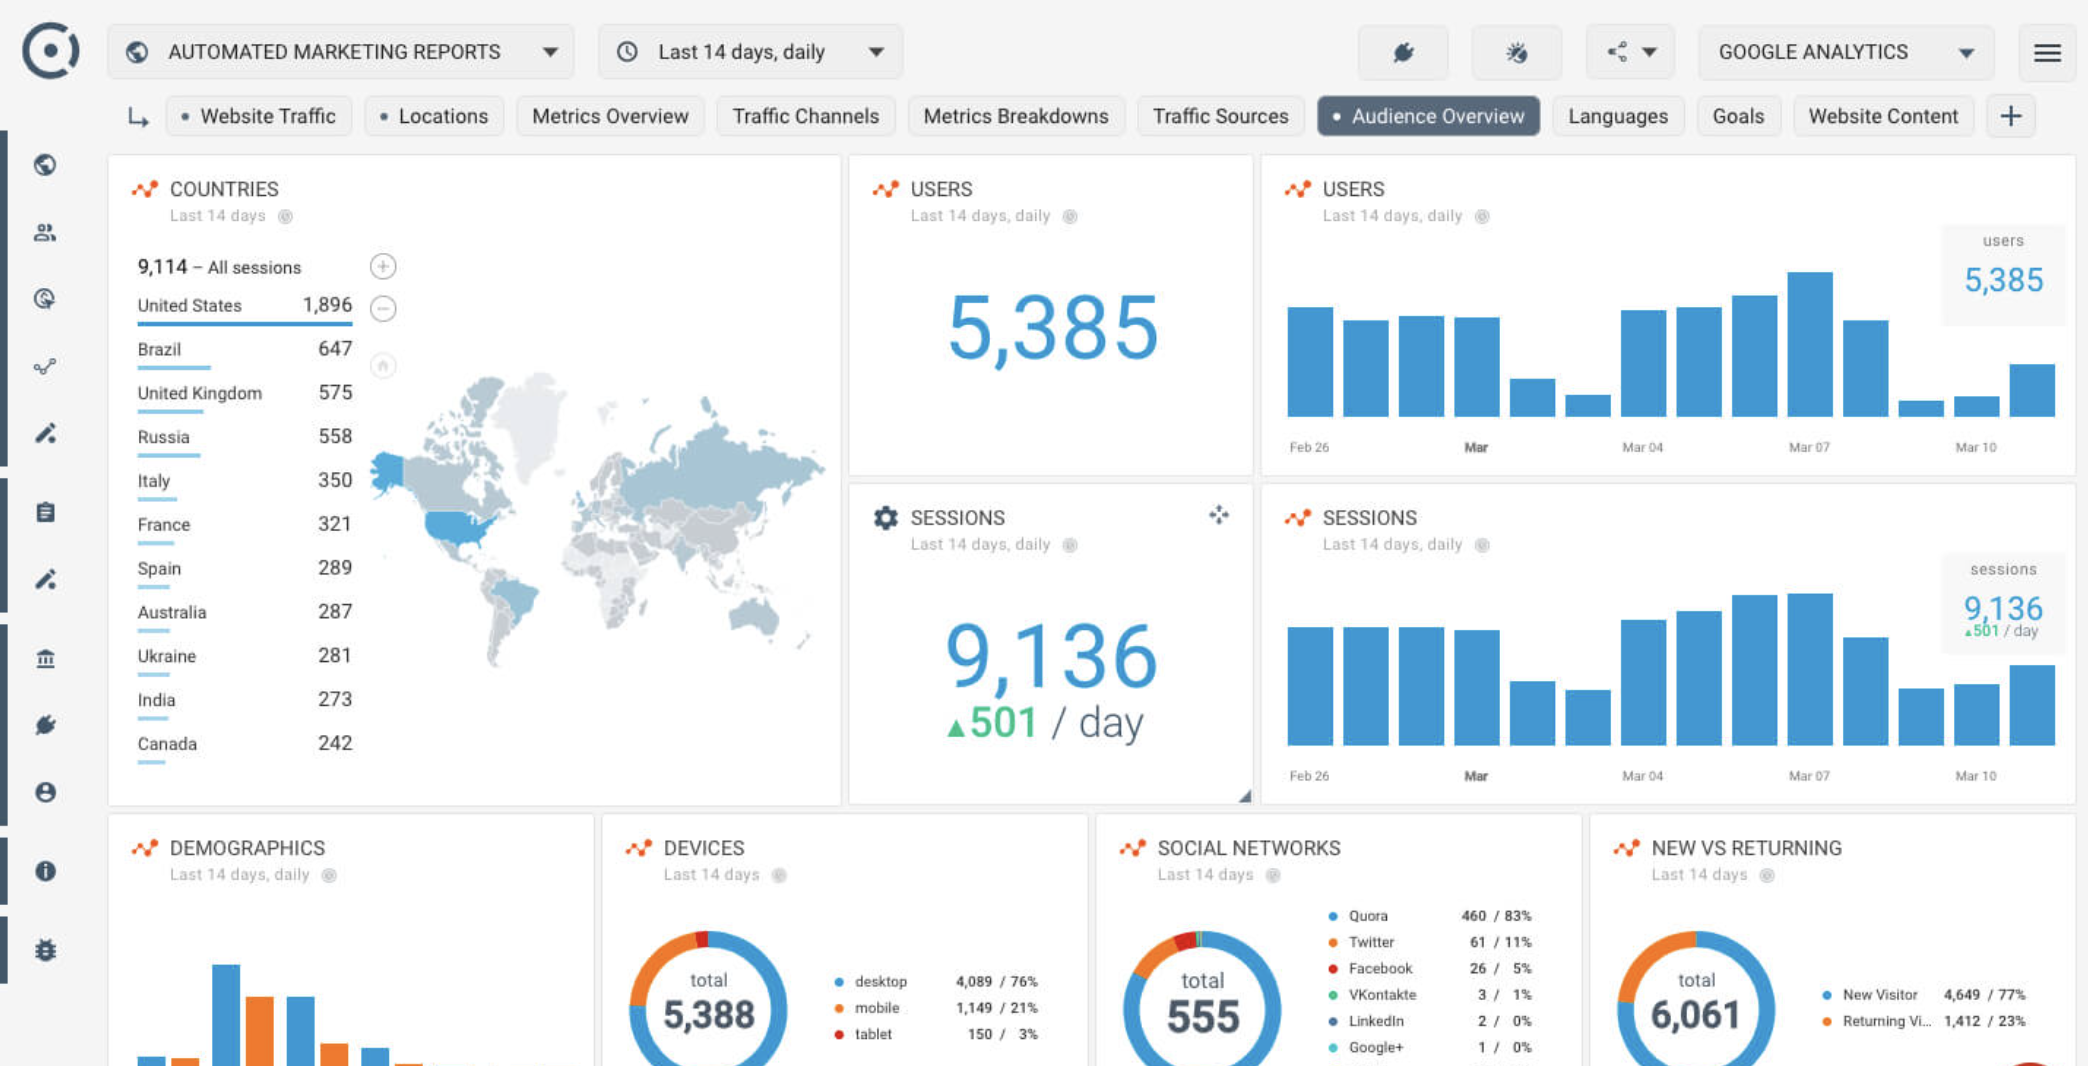Viewport: 2088px width, 1066px height.
Task: Click the Quora colored dot in Social Networks legend
Action: [1331, 915]
